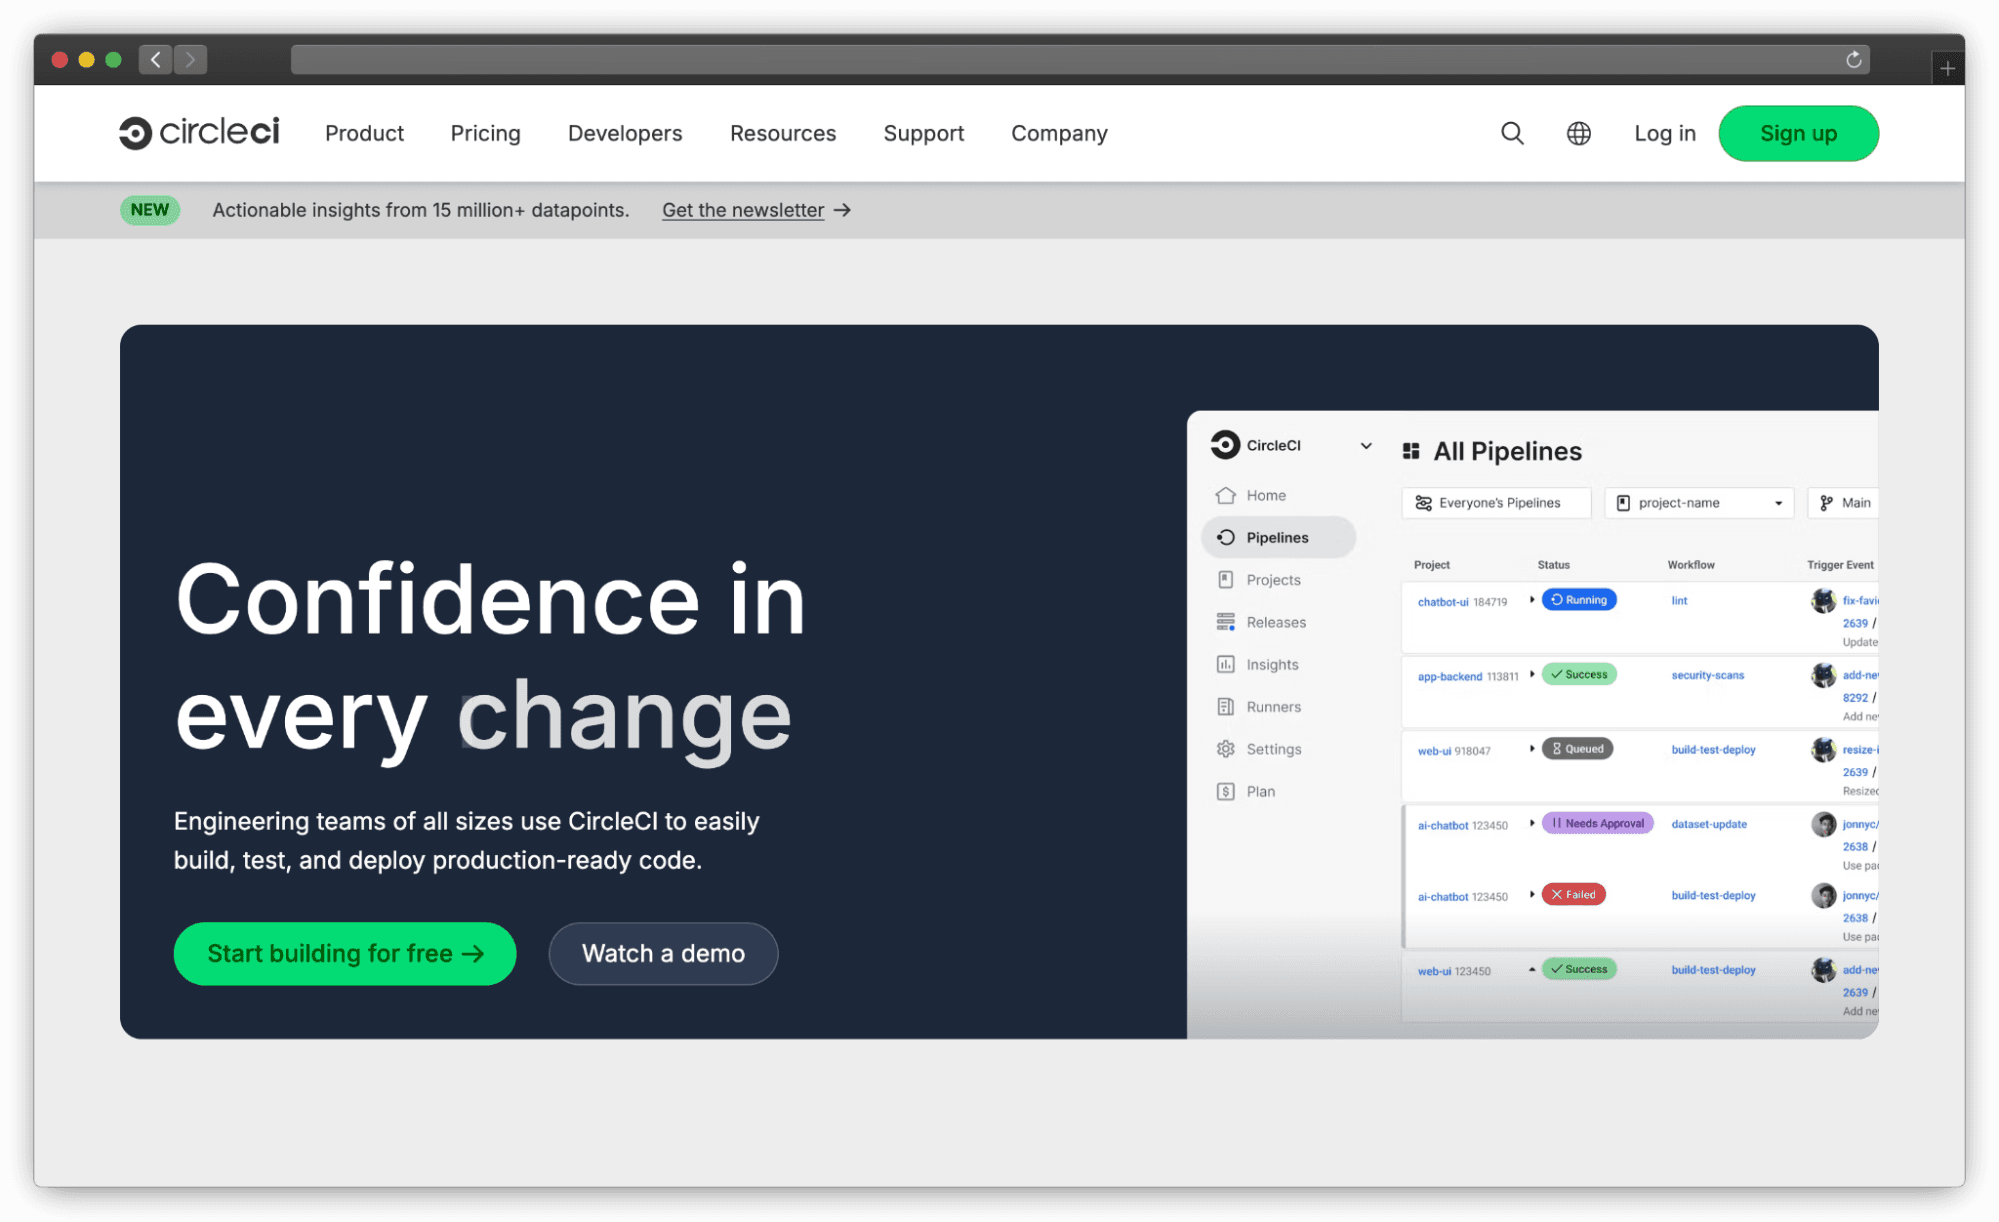Expand the Failed ai-chatbot row triangle
Screen dimensions: 1999x1222
pyautogui.click(x=1532, y=894)
